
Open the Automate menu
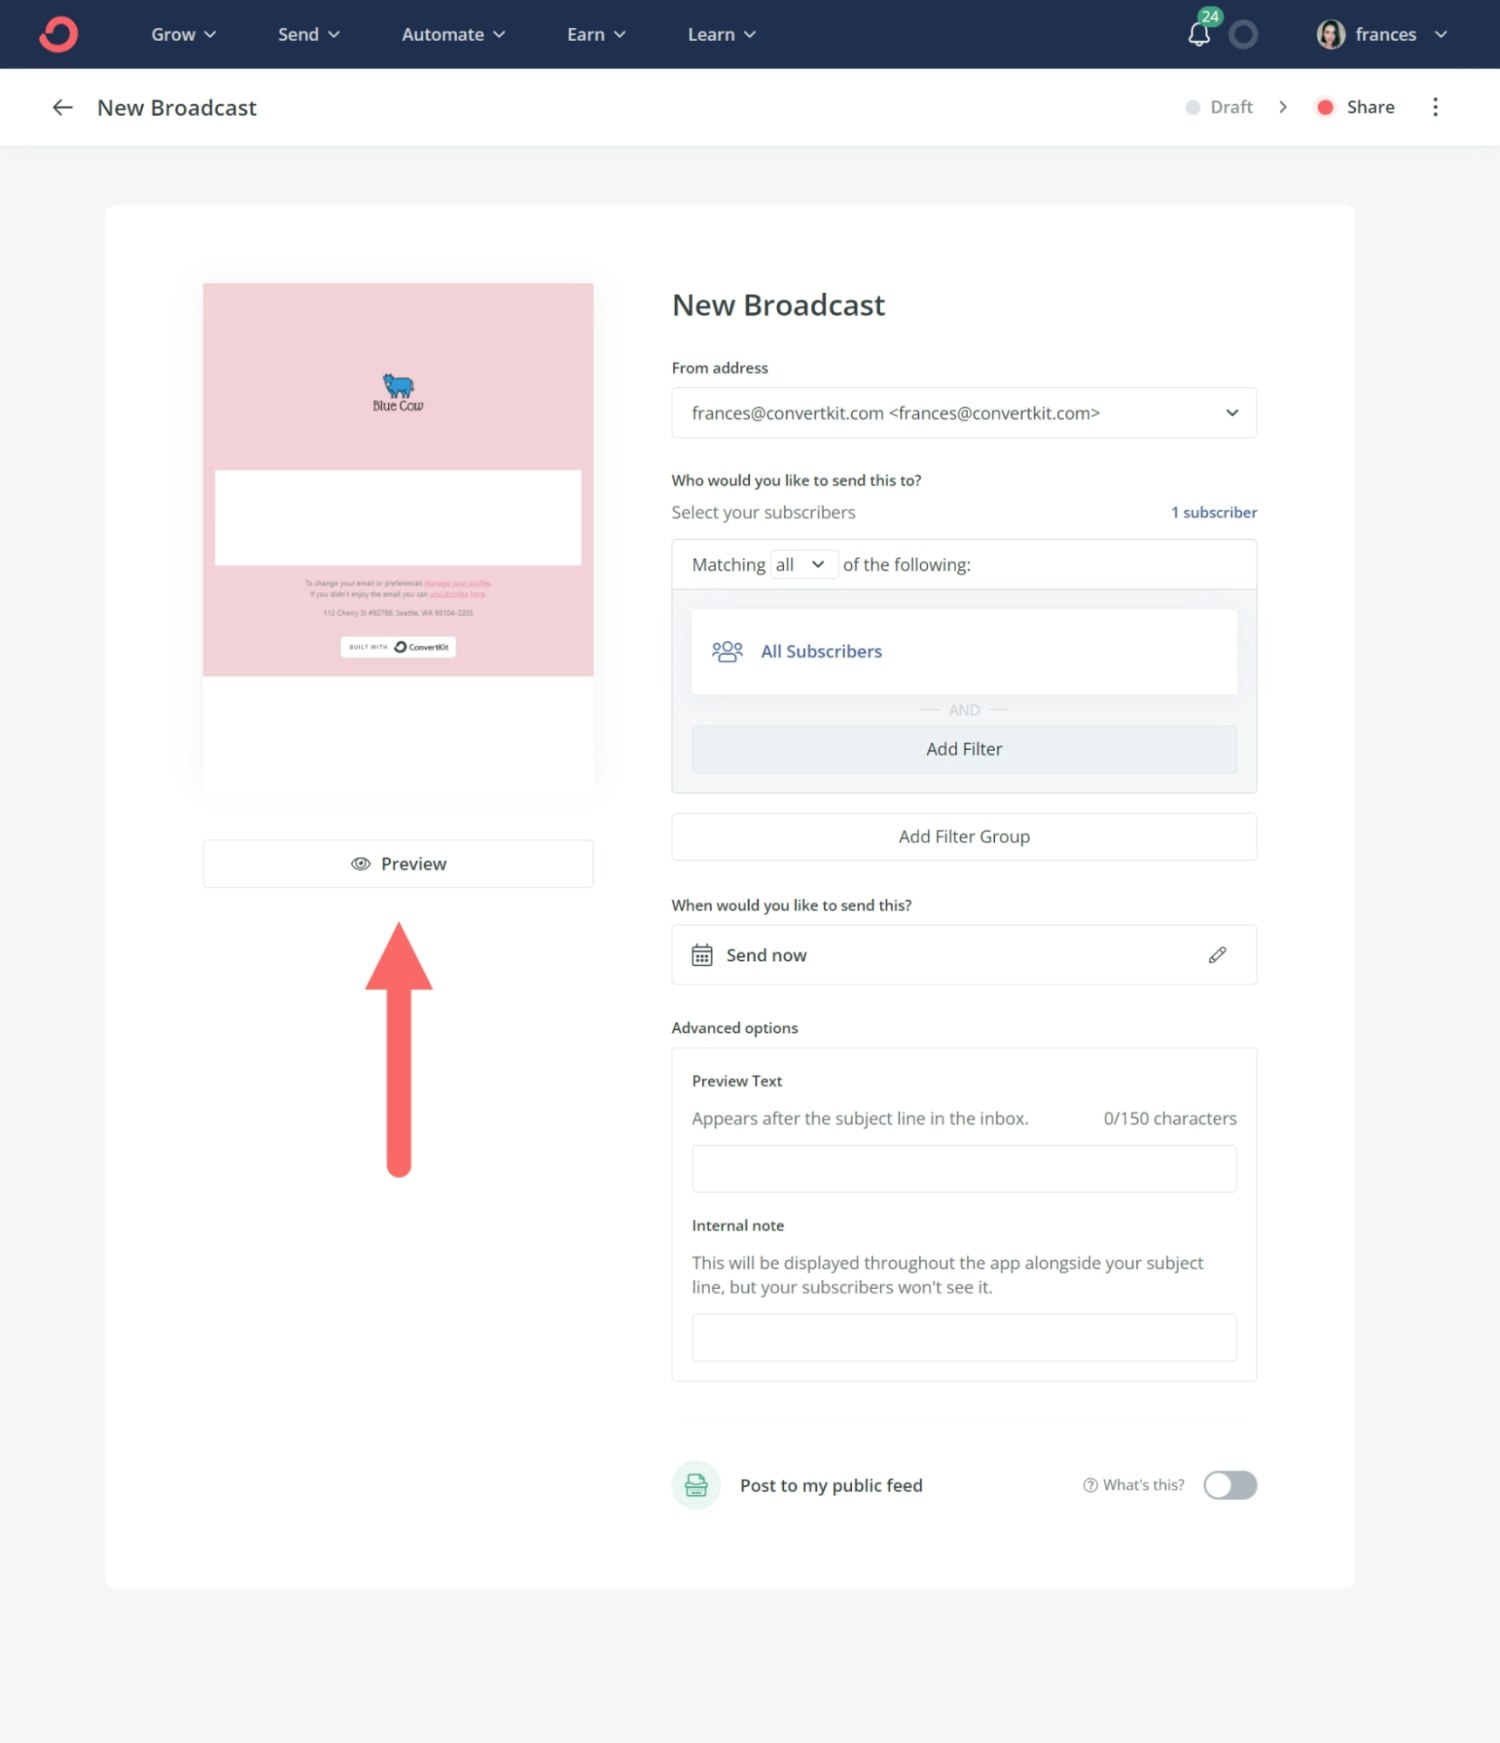[453, 35]
